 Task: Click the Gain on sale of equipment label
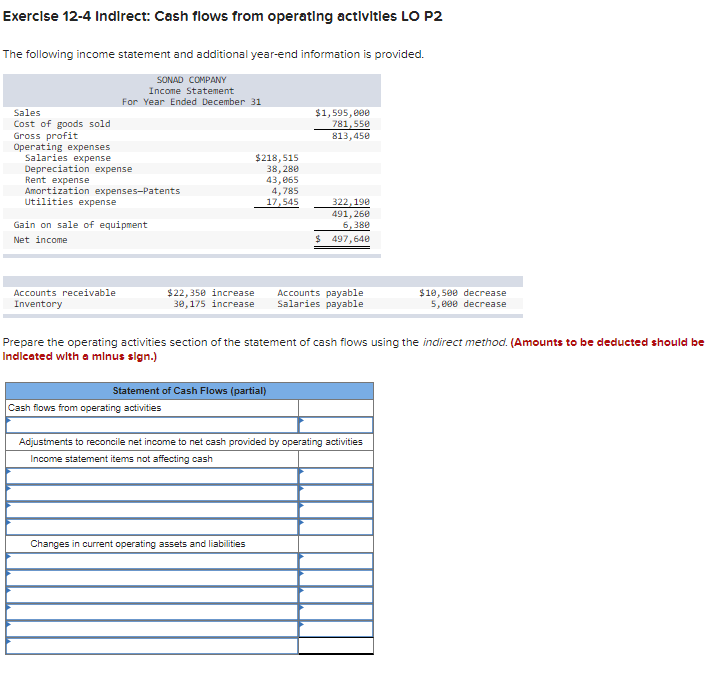[x=81, y=225]
